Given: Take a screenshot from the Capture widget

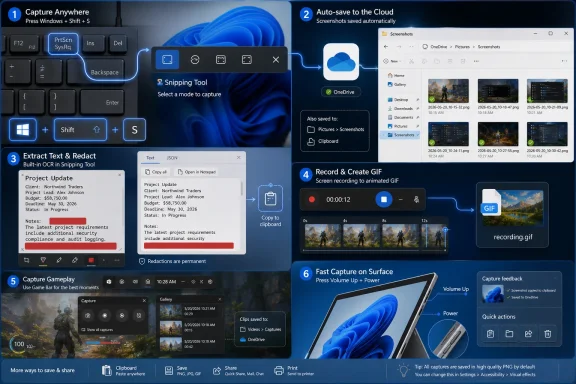Looking at the screenshot, I should pyautogui.click(x=88, y=315).
